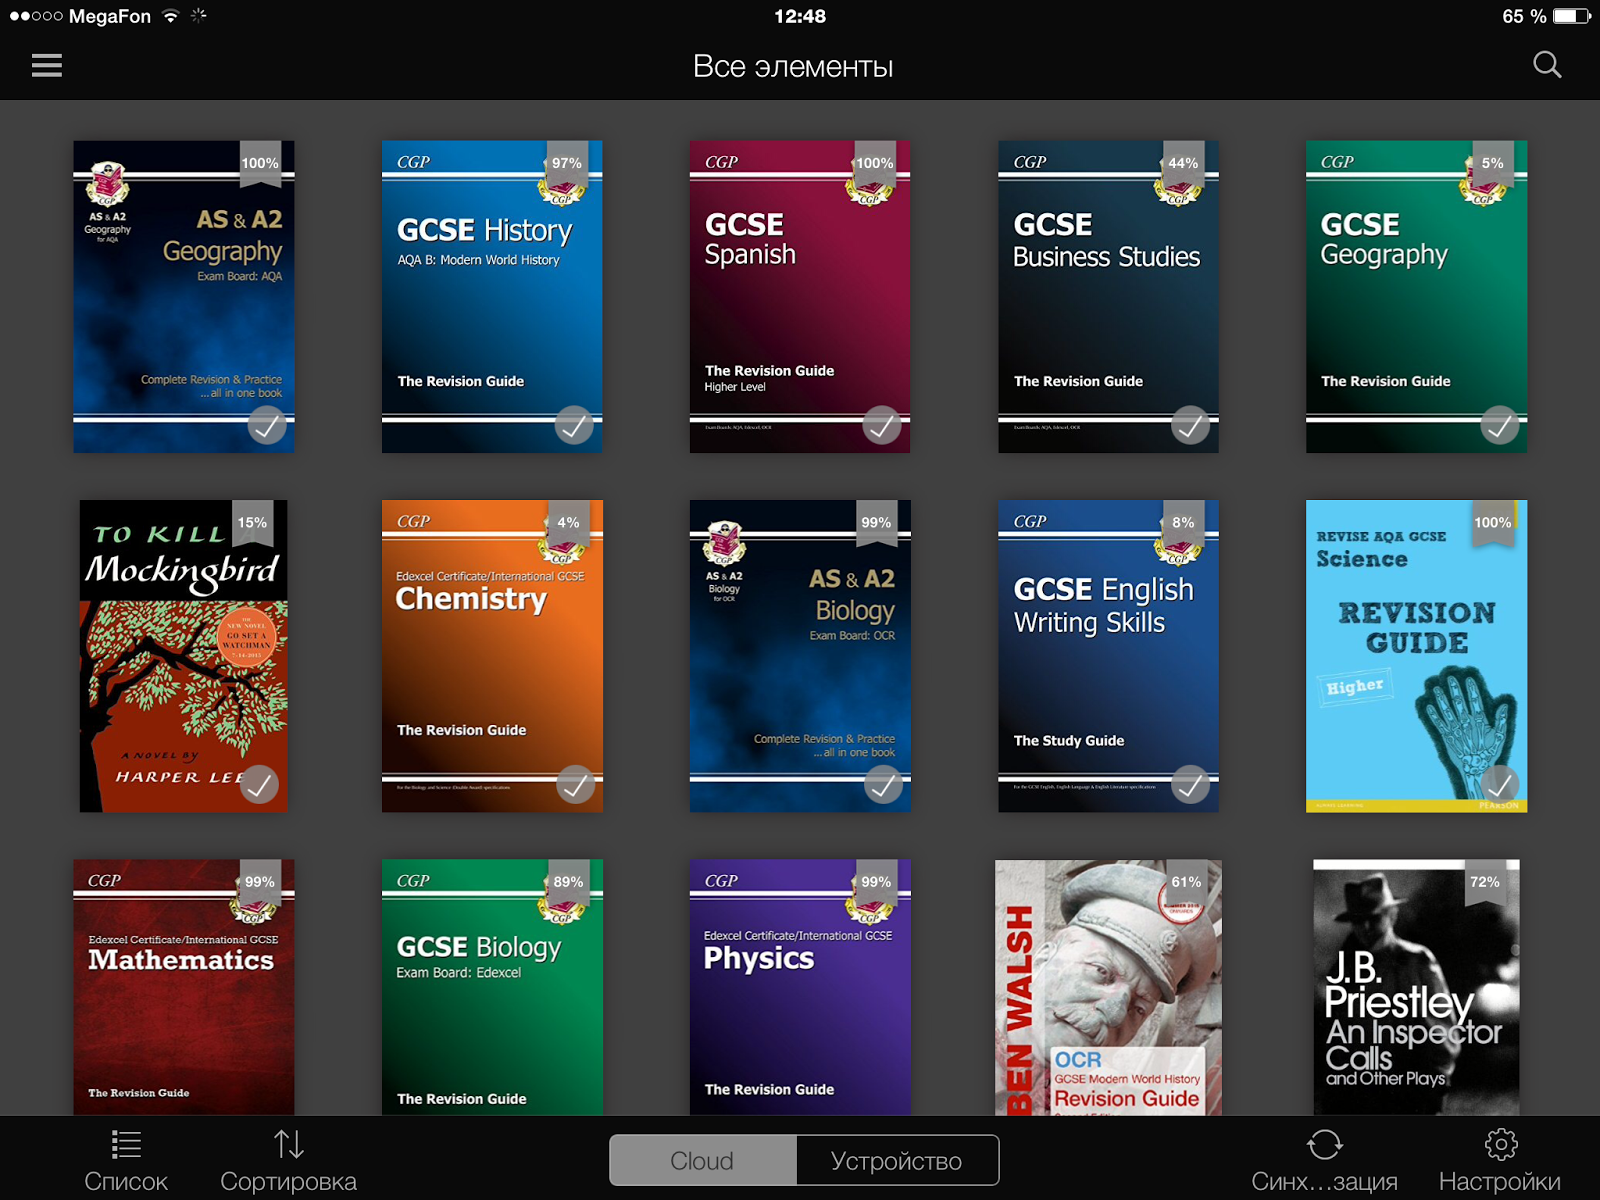Screen dimensions: 1600x1200
Task: Tap the MegaFon carrier label
Action: click(x=109, y=16)
